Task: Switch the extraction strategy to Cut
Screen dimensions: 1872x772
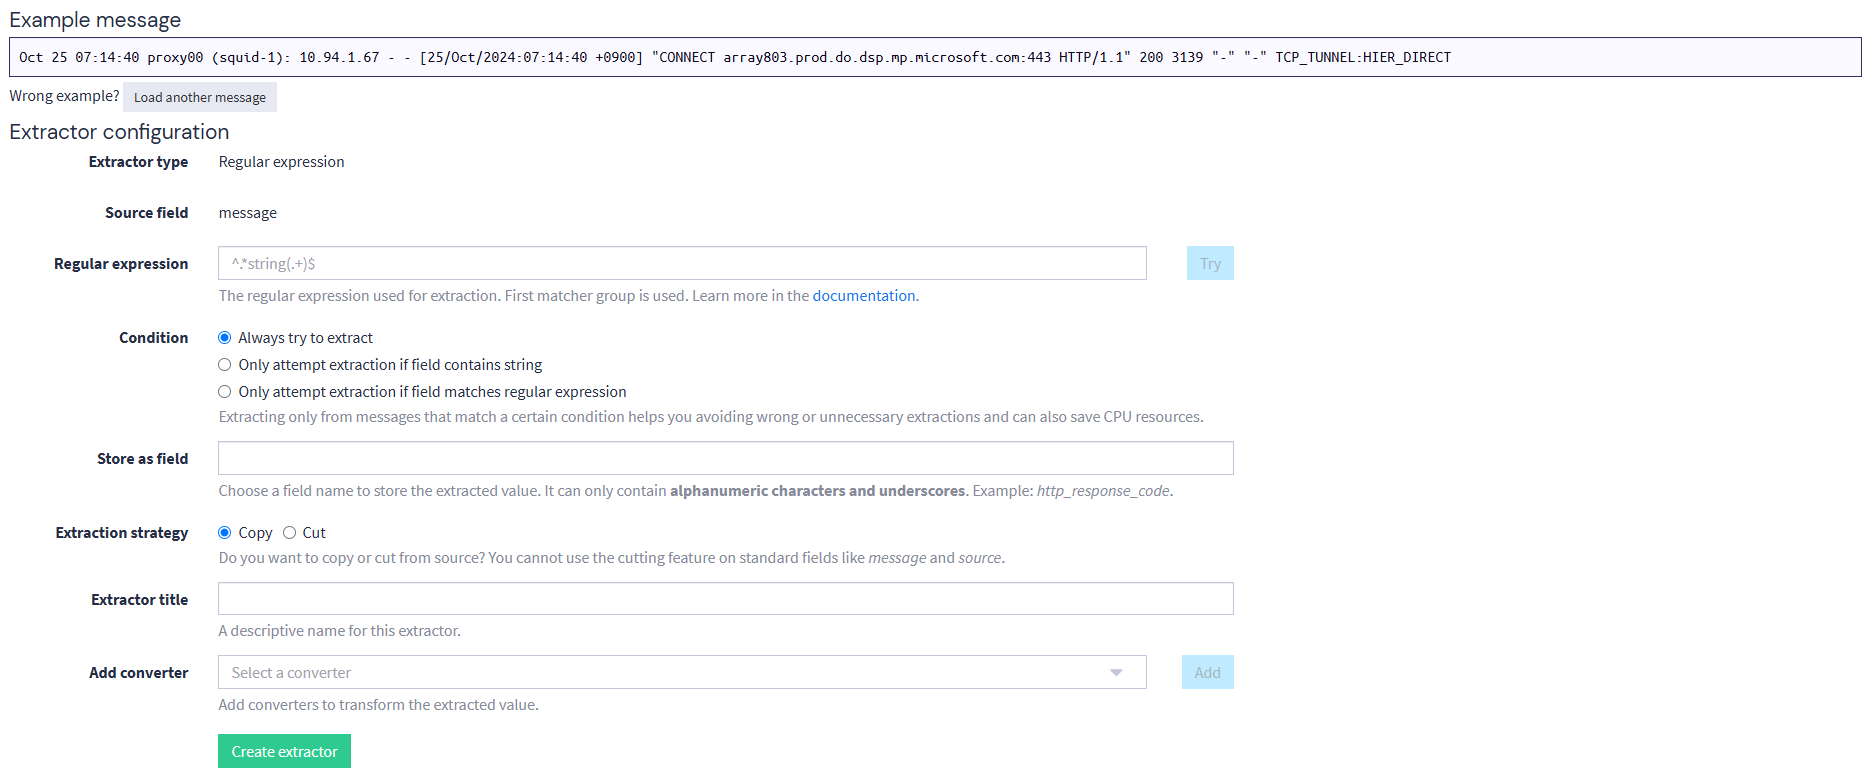Action: [290, 533]
